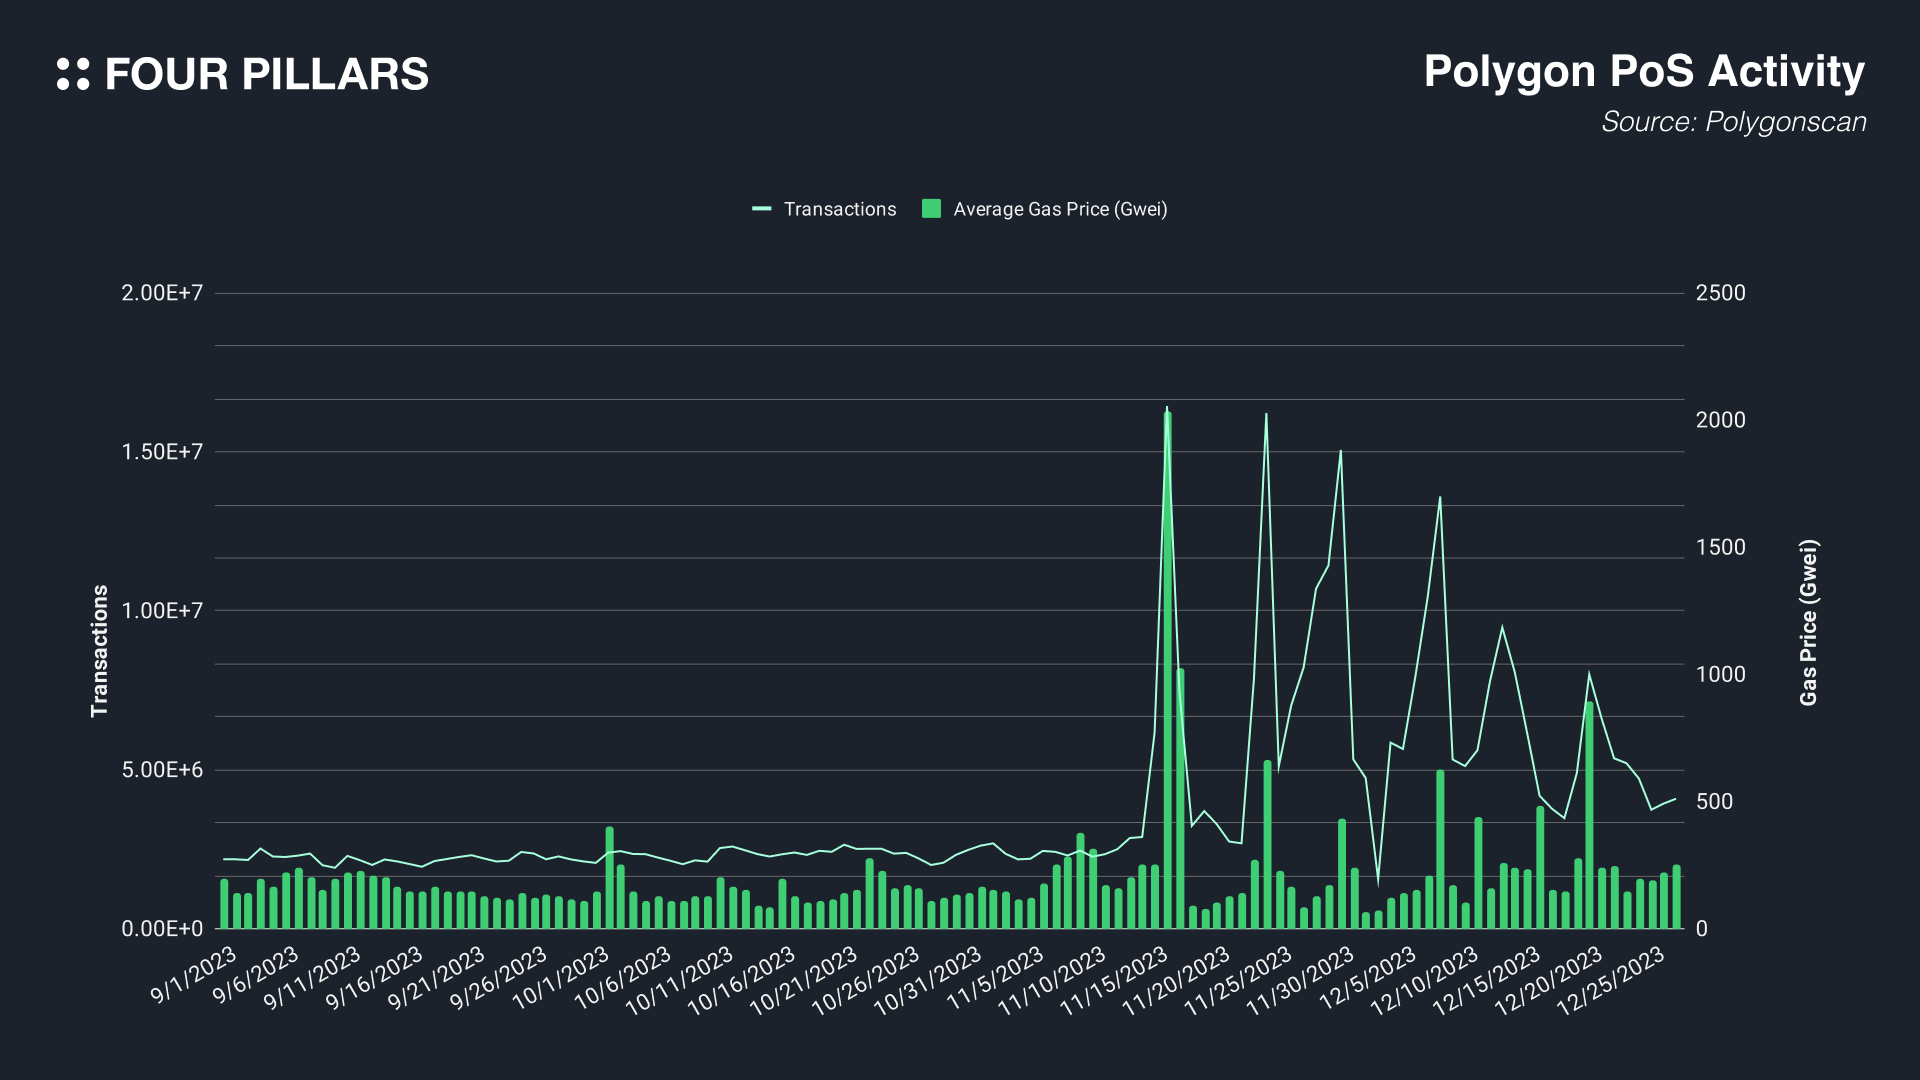1920x1080 pixels.
Task: Click the 10/1/2023 date axis label
Action: click(562, 978)
